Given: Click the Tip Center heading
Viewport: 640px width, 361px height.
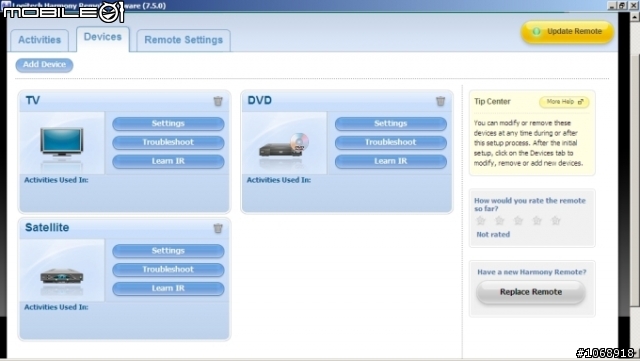Looking at the screenshot, I should click(492, 102).
